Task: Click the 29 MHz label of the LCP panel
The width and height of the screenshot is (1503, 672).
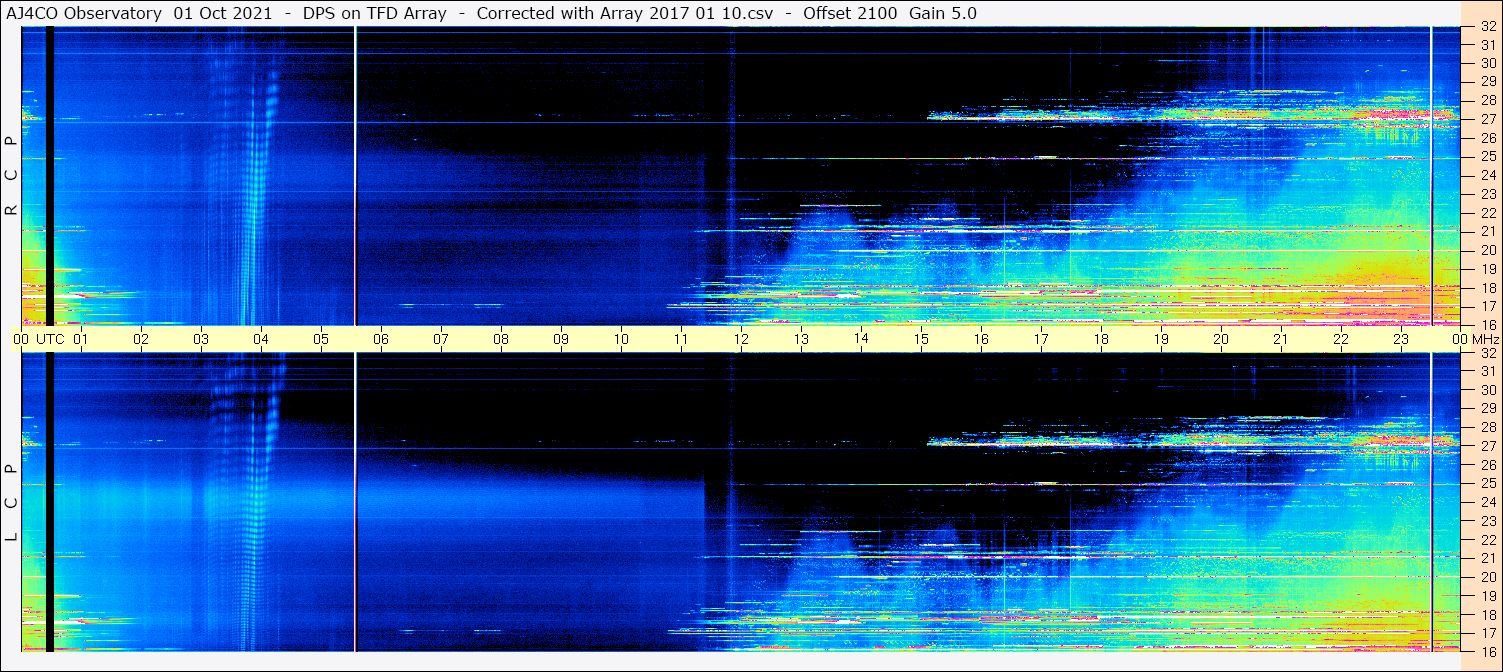Action: tap(1487, 409)
